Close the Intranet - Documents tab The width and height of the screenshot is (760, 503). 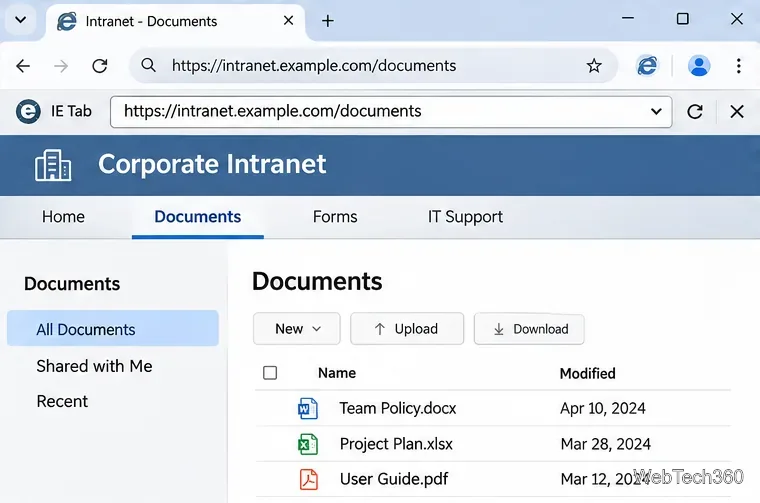pos(288,20)
